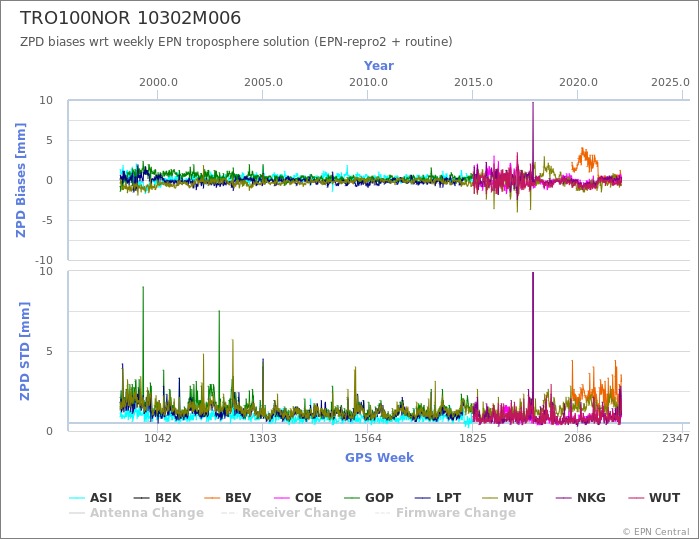700x540 pixels.
Task: Toggle the GOP series in the legend
Action: 369,498
